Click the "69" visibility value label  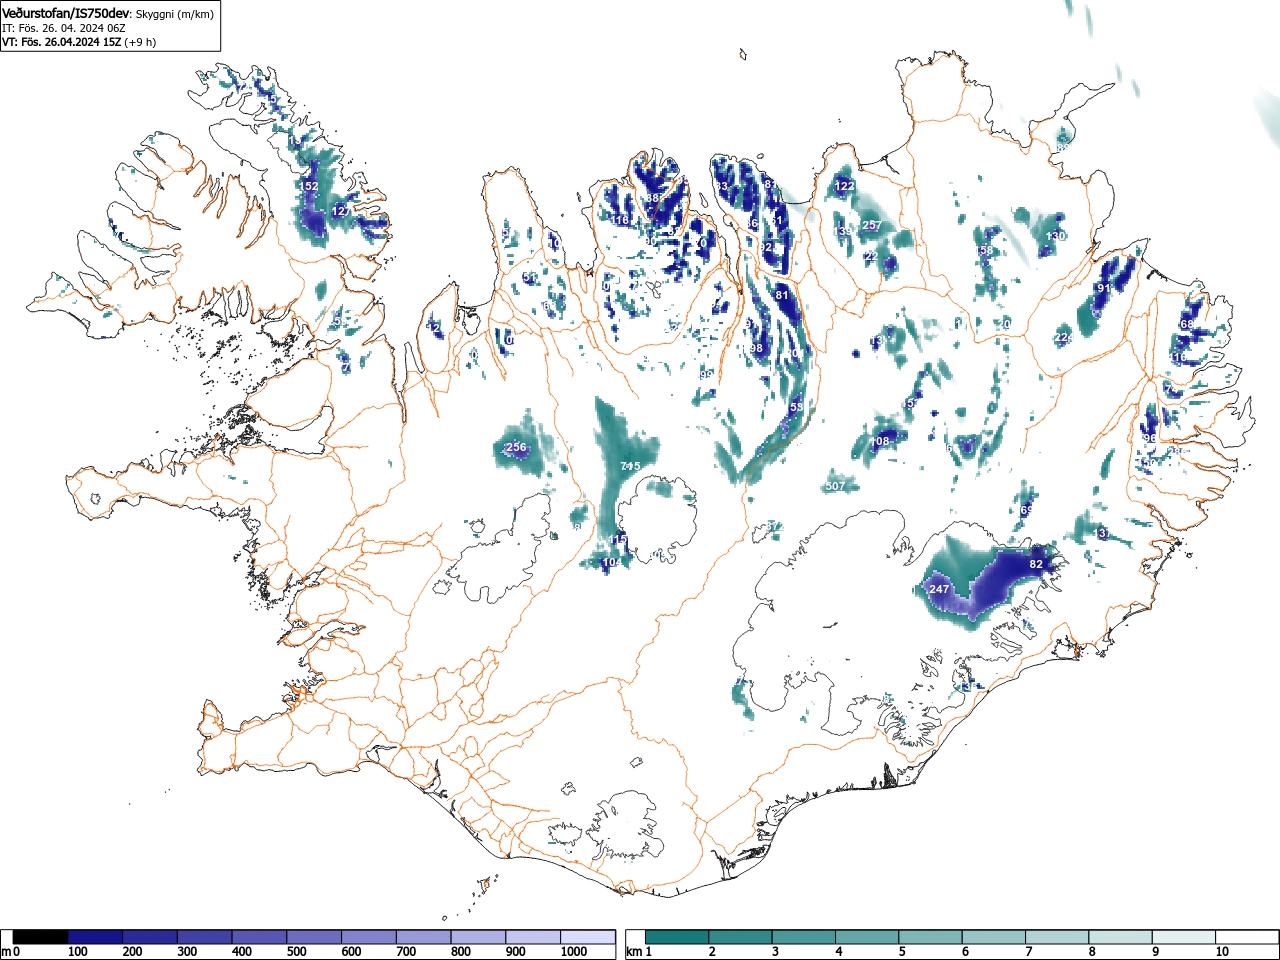[1026, 511]
